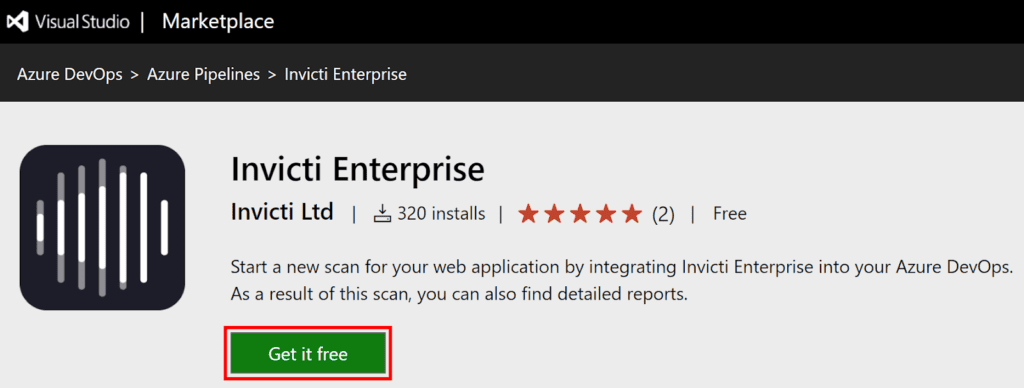This screenshot has height=388, width=1024.
Task: Click the 320 installs text
Action: click(441, 214)
